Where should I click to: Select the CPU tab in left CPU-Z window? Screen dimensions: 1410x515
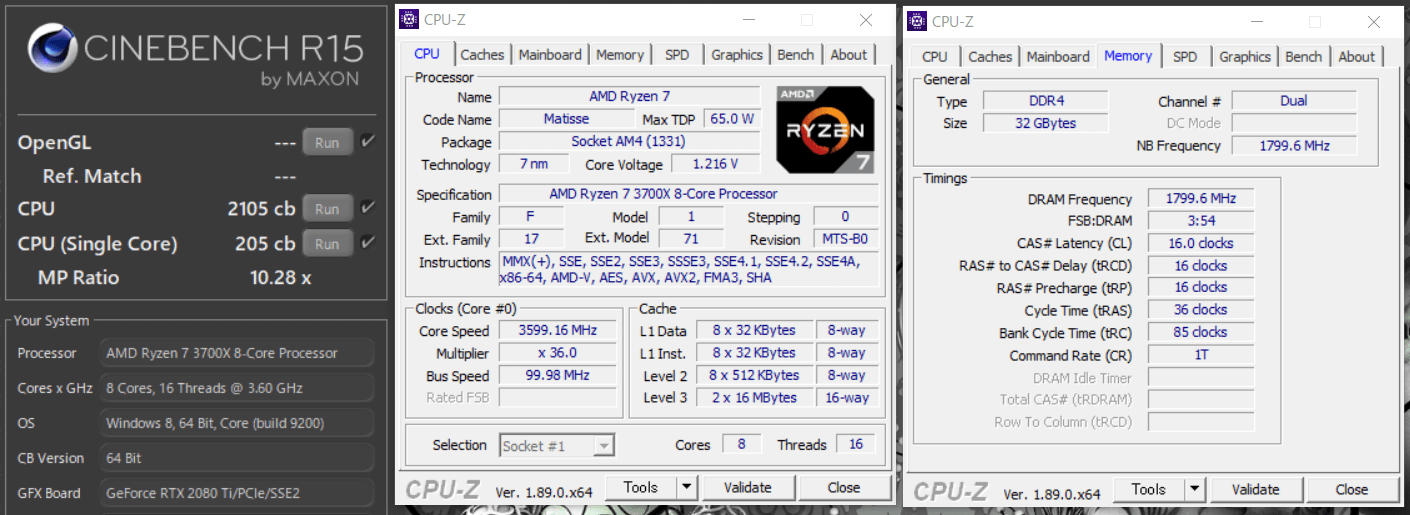[427, 54]
